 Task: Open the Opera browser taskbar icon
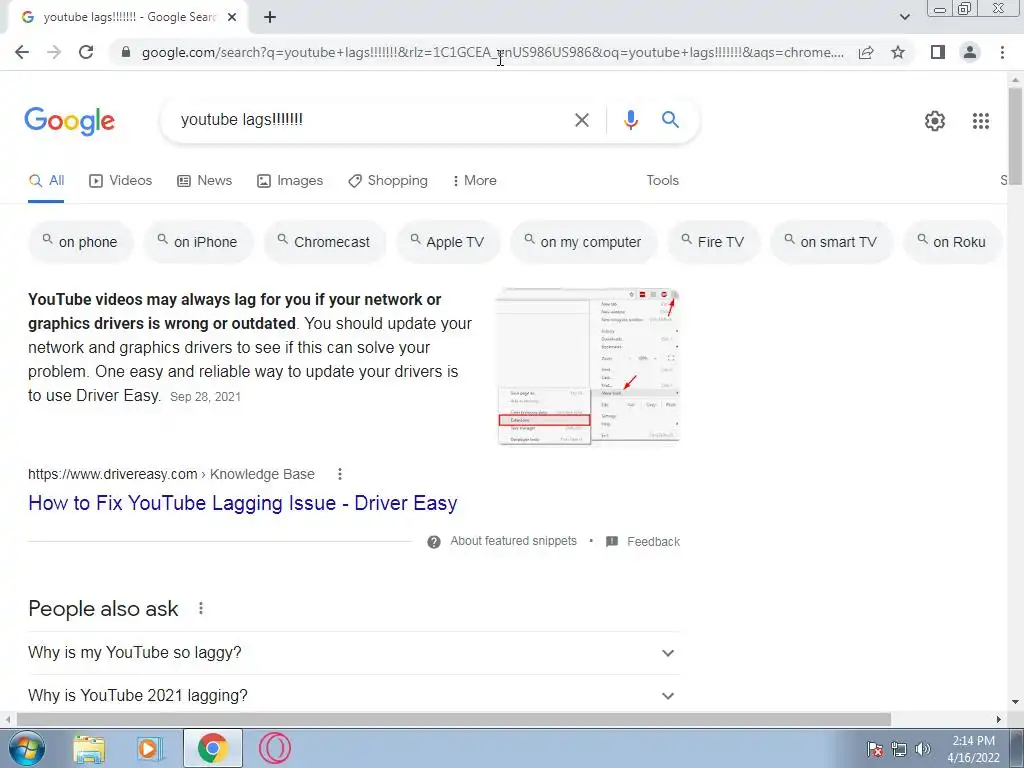pos(274,748)
